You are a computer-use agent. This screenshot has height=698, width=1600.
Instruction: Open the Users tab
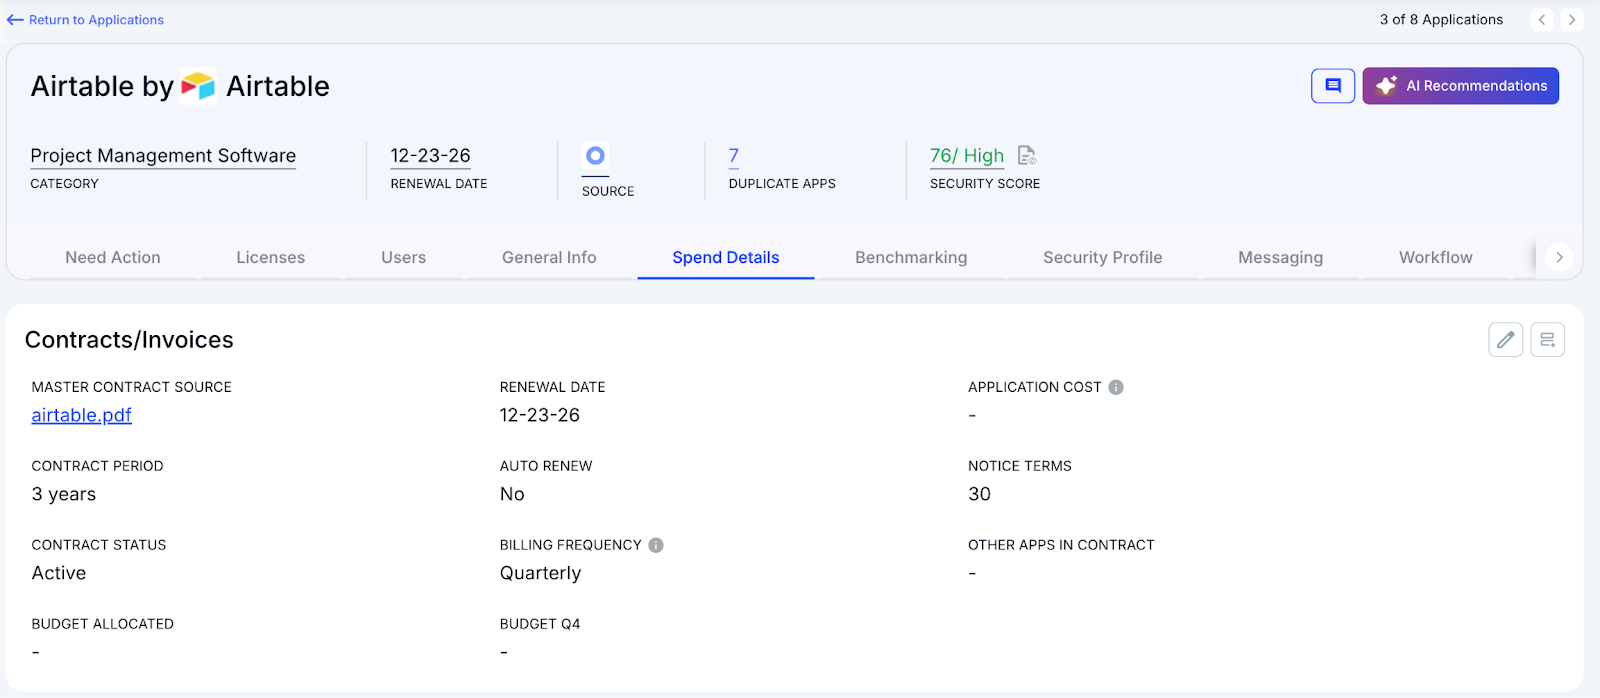click(x=404, y=257)
